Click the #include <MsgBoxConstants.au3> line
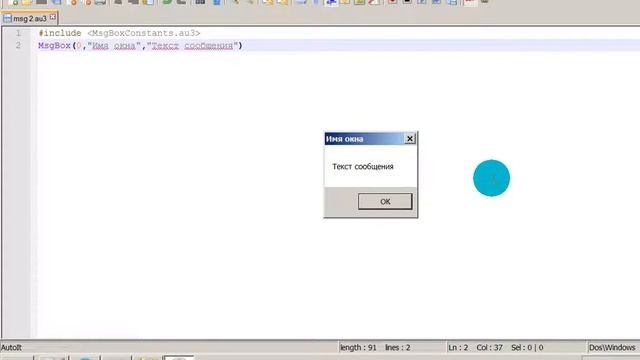The height and width of the screenshot is (360, 640). pyautogui.click(x=119, y=33)
